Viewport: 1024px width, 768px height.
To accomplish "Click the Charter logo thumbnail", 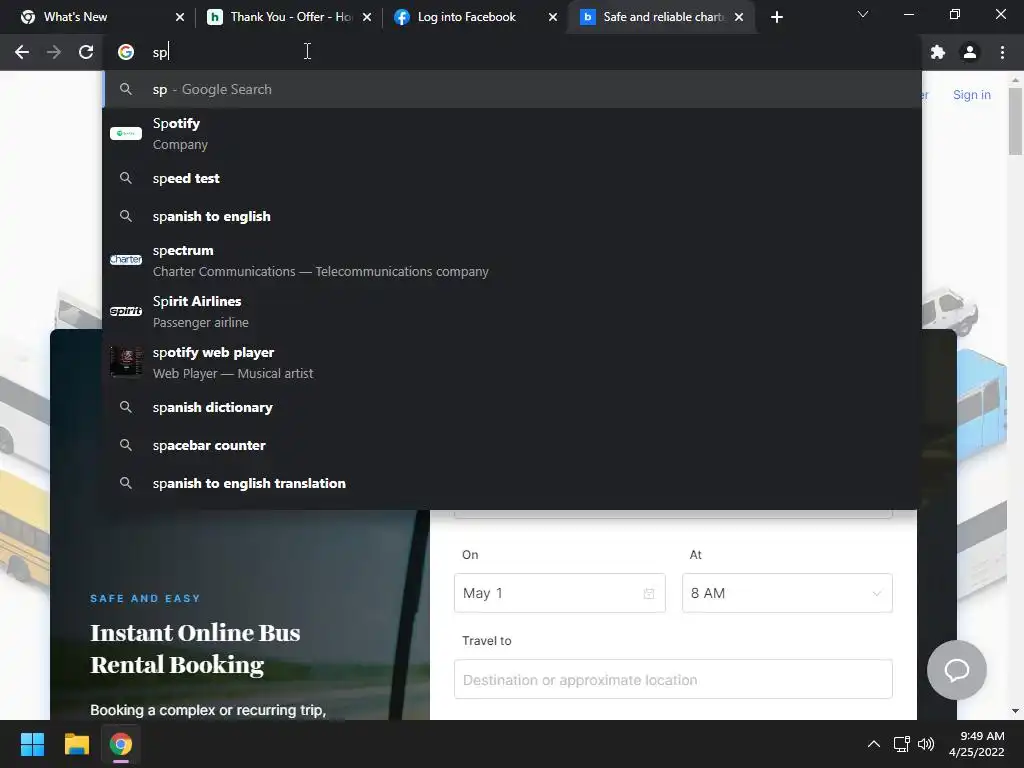I will 126,260.
